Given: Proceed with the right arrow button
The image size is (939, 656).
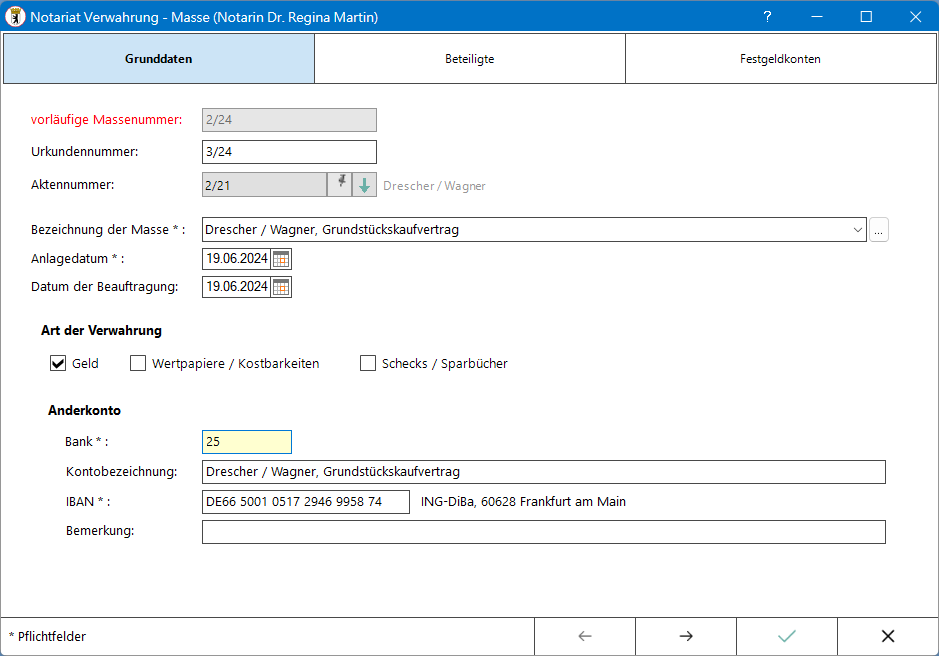Looking at the screenshot, I should tap(686, 636).
